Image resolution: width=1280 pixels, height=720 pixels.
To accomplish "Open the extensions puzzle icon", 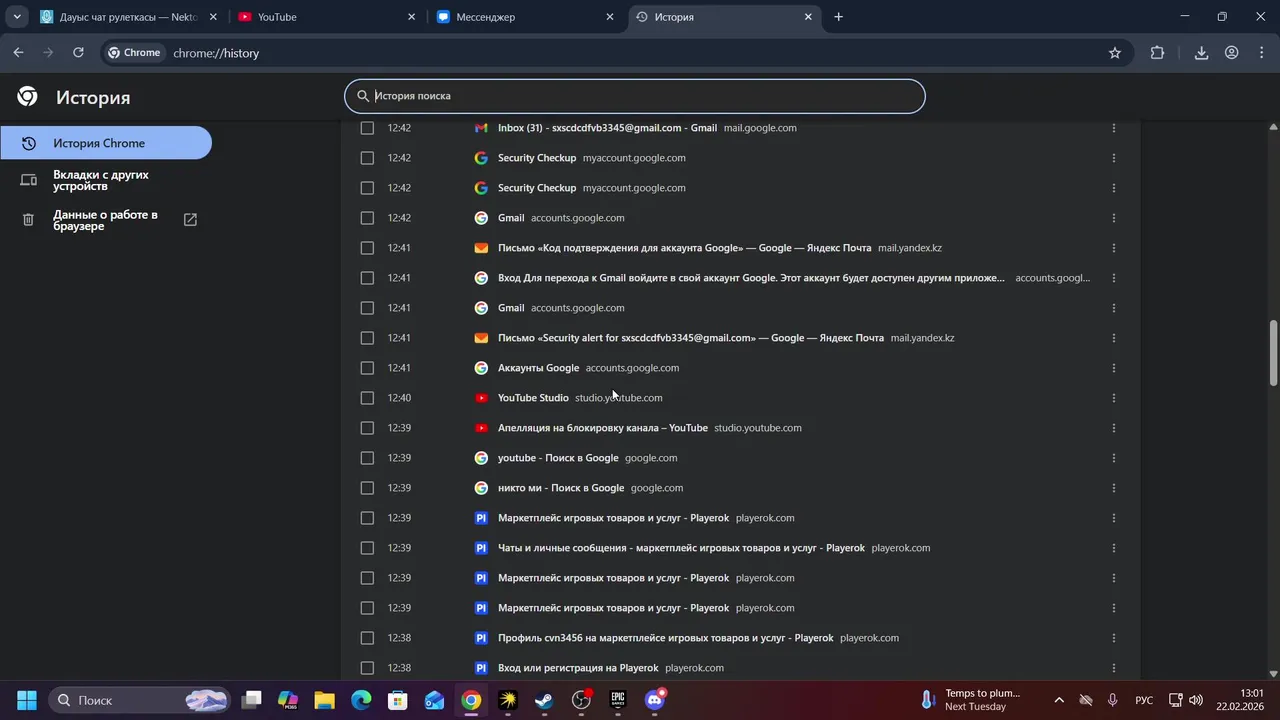I will point(1157,53).
